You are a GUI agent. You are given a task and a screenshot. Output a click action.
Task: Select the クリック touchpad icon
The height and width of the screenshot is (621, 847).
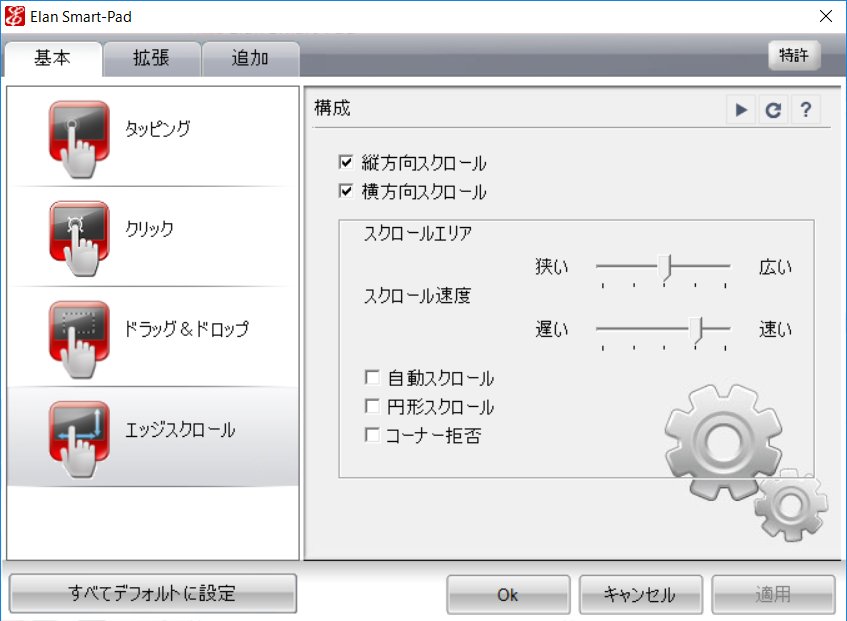[x=79, y=239]
